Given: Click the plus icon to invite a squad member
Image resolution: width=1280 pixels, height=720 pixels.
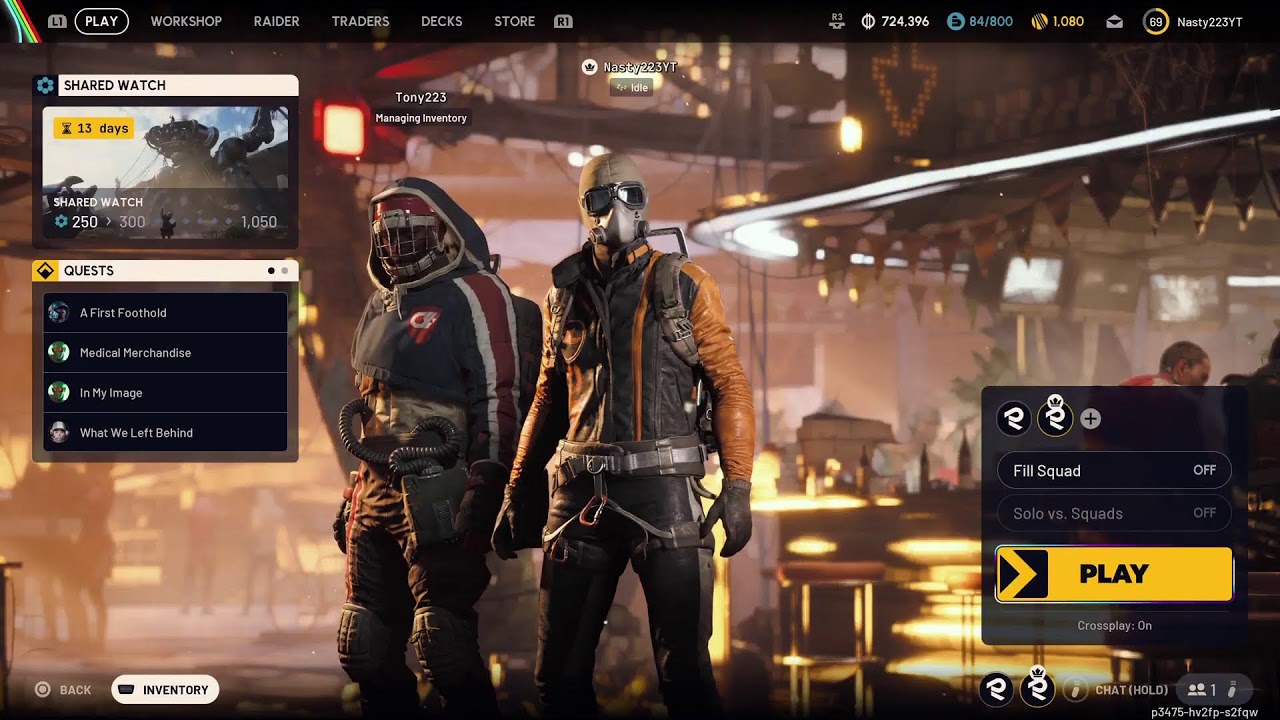Looking at the screenshot, I should [x=1090, y=419].
